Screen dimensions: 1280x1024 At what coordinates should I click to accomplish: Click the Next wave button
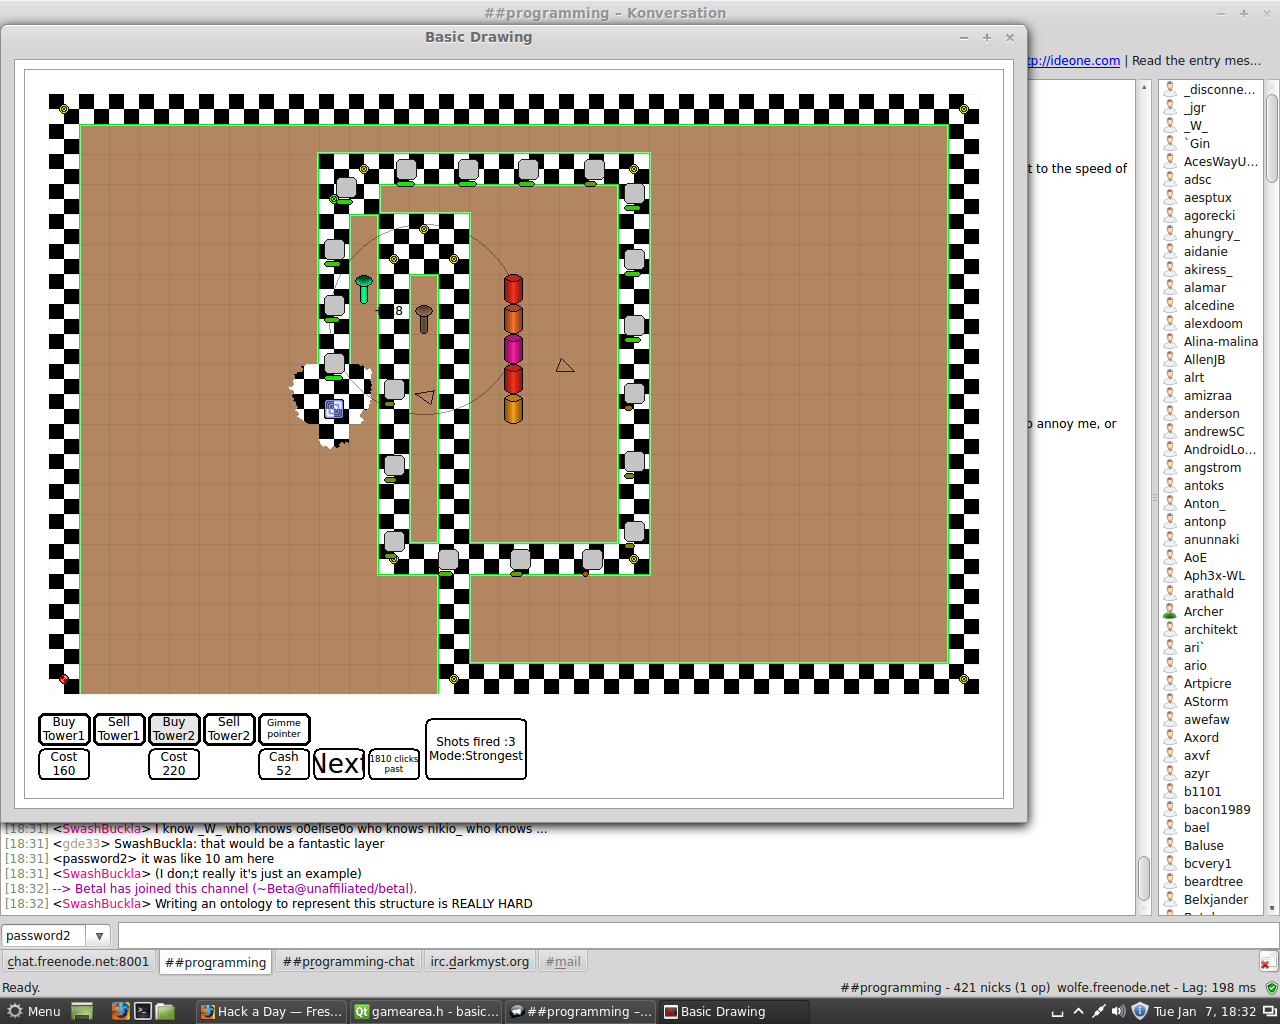tap(338, 764)
